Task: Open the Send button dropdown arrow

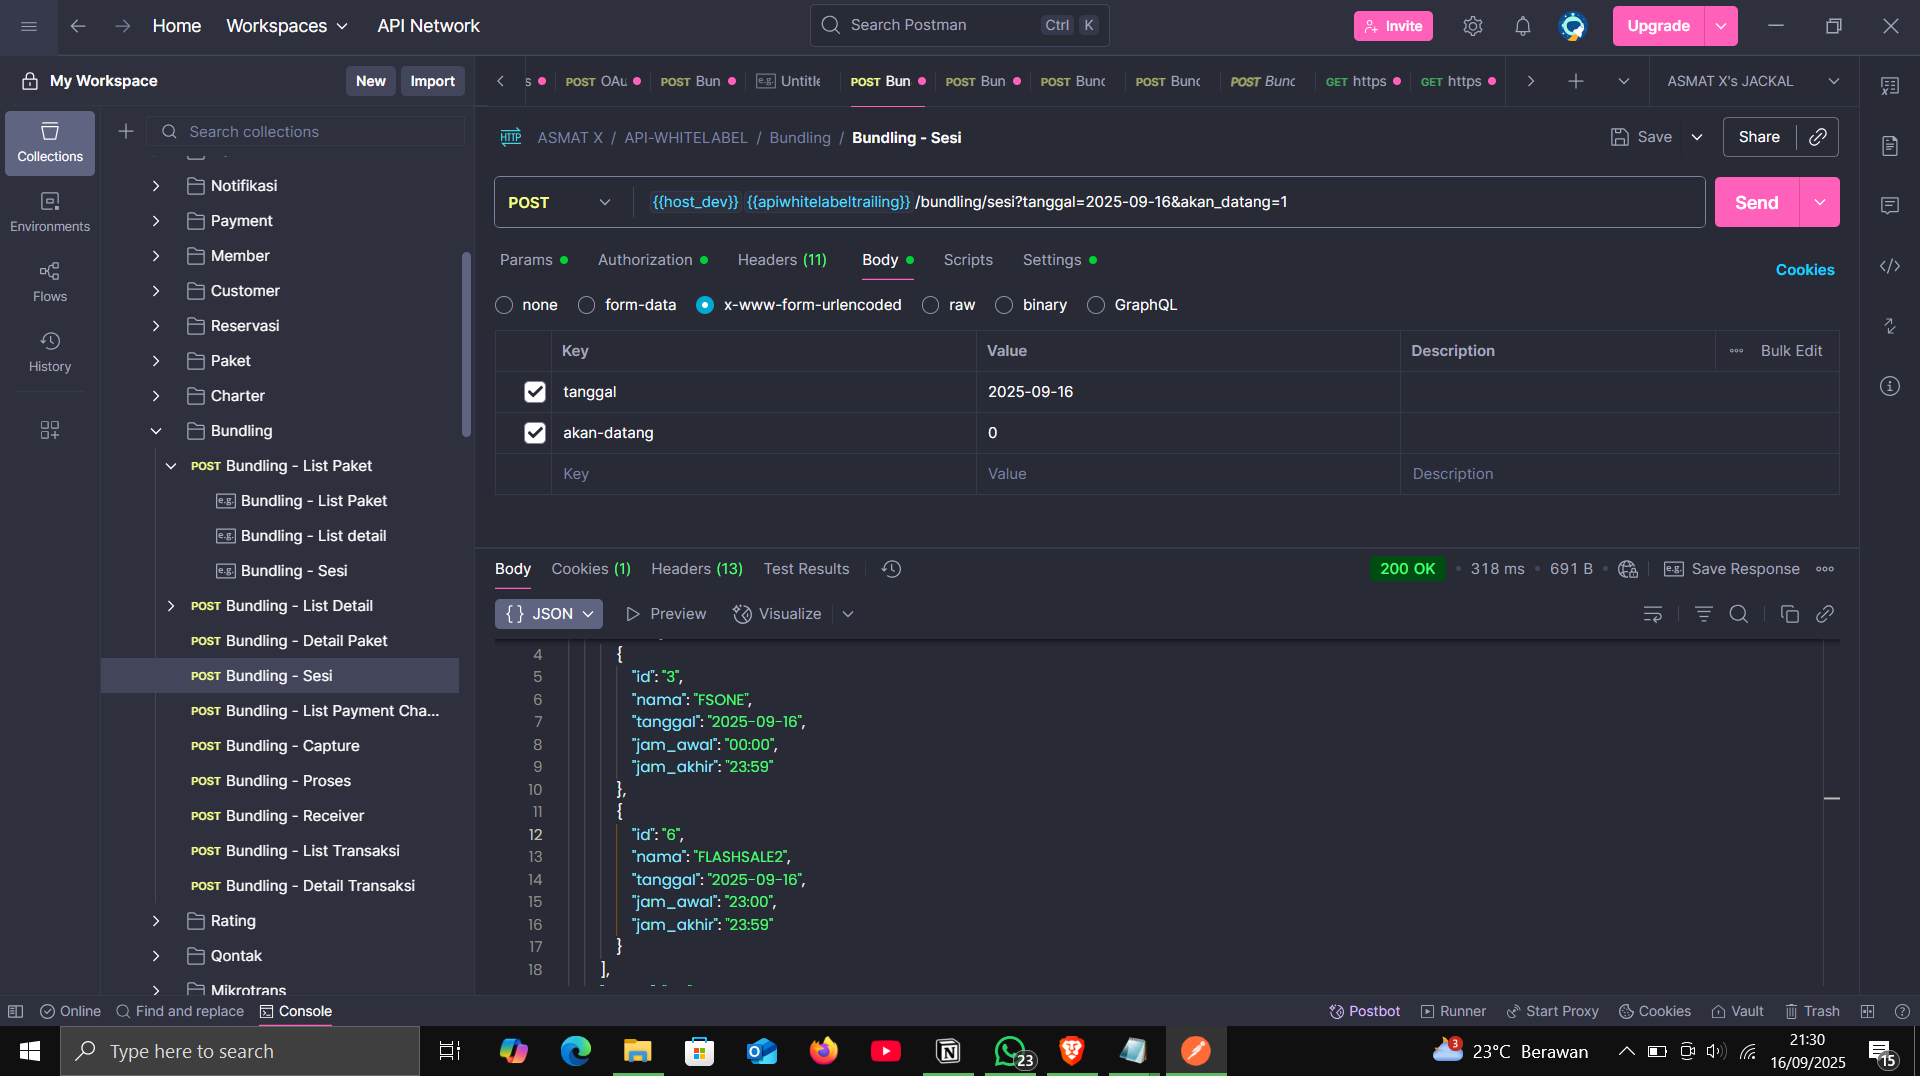Action: coord(1820,202)
